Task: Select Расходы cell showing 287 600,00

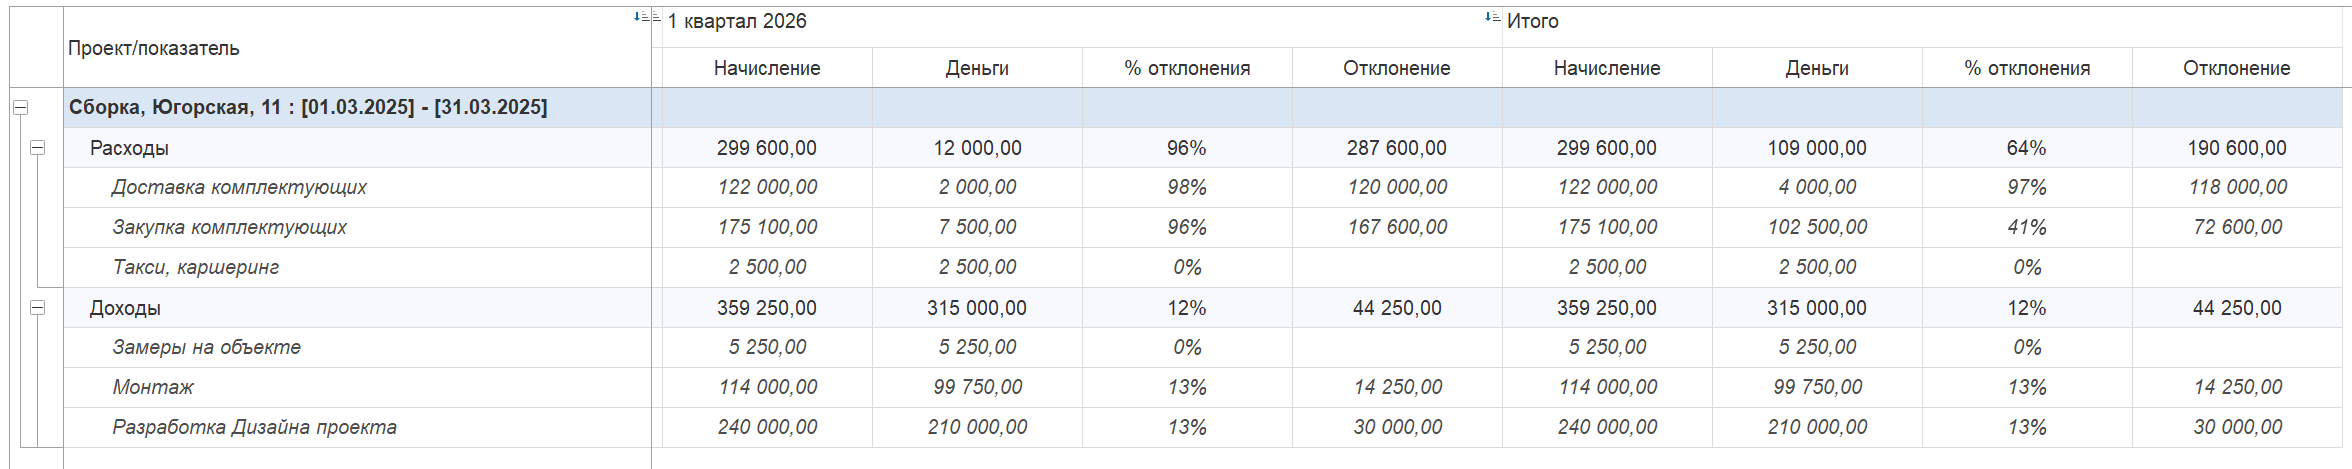Action: pyautogui.click(x=1397, y=148)
